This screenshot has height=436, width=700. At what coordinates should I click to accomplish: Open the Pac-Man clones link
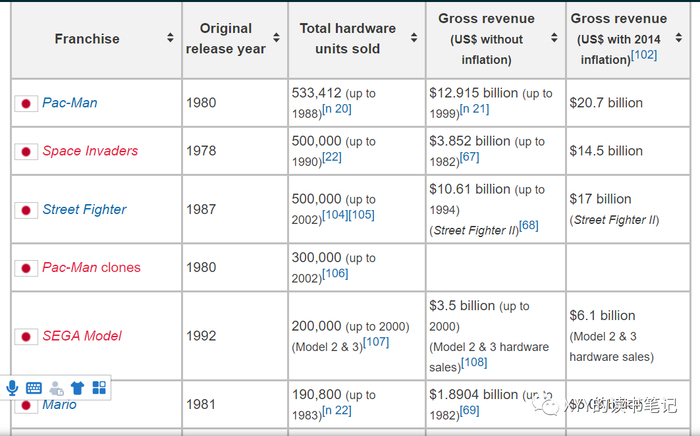91,267
